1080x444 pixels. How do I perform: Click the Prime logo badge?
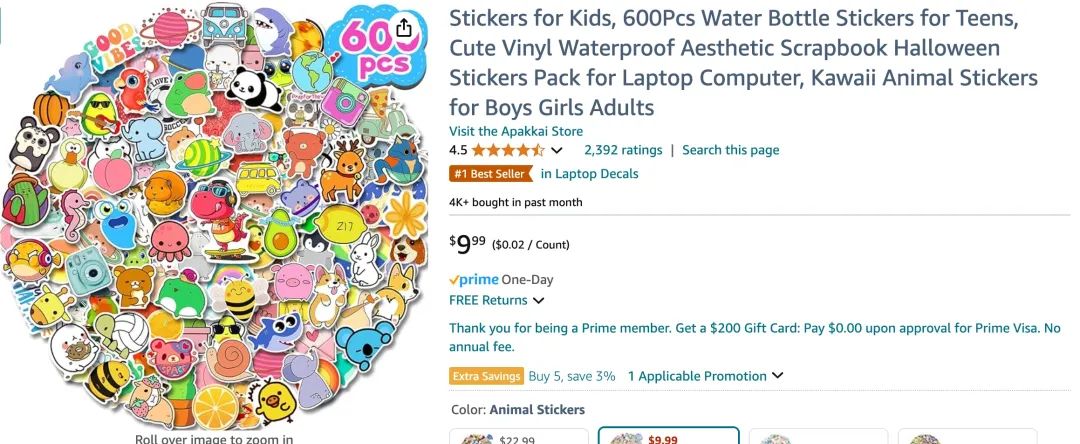(x=474, y=280)
